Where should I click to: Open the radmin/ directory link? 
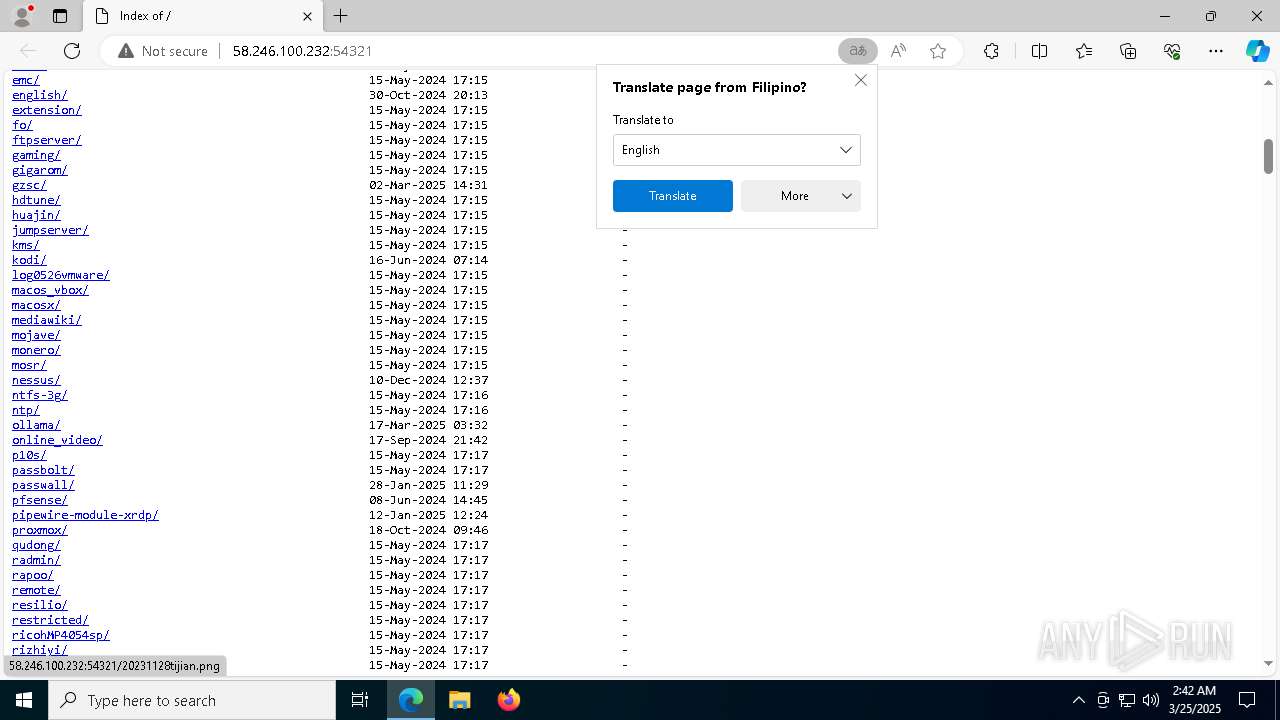[36, 560]
